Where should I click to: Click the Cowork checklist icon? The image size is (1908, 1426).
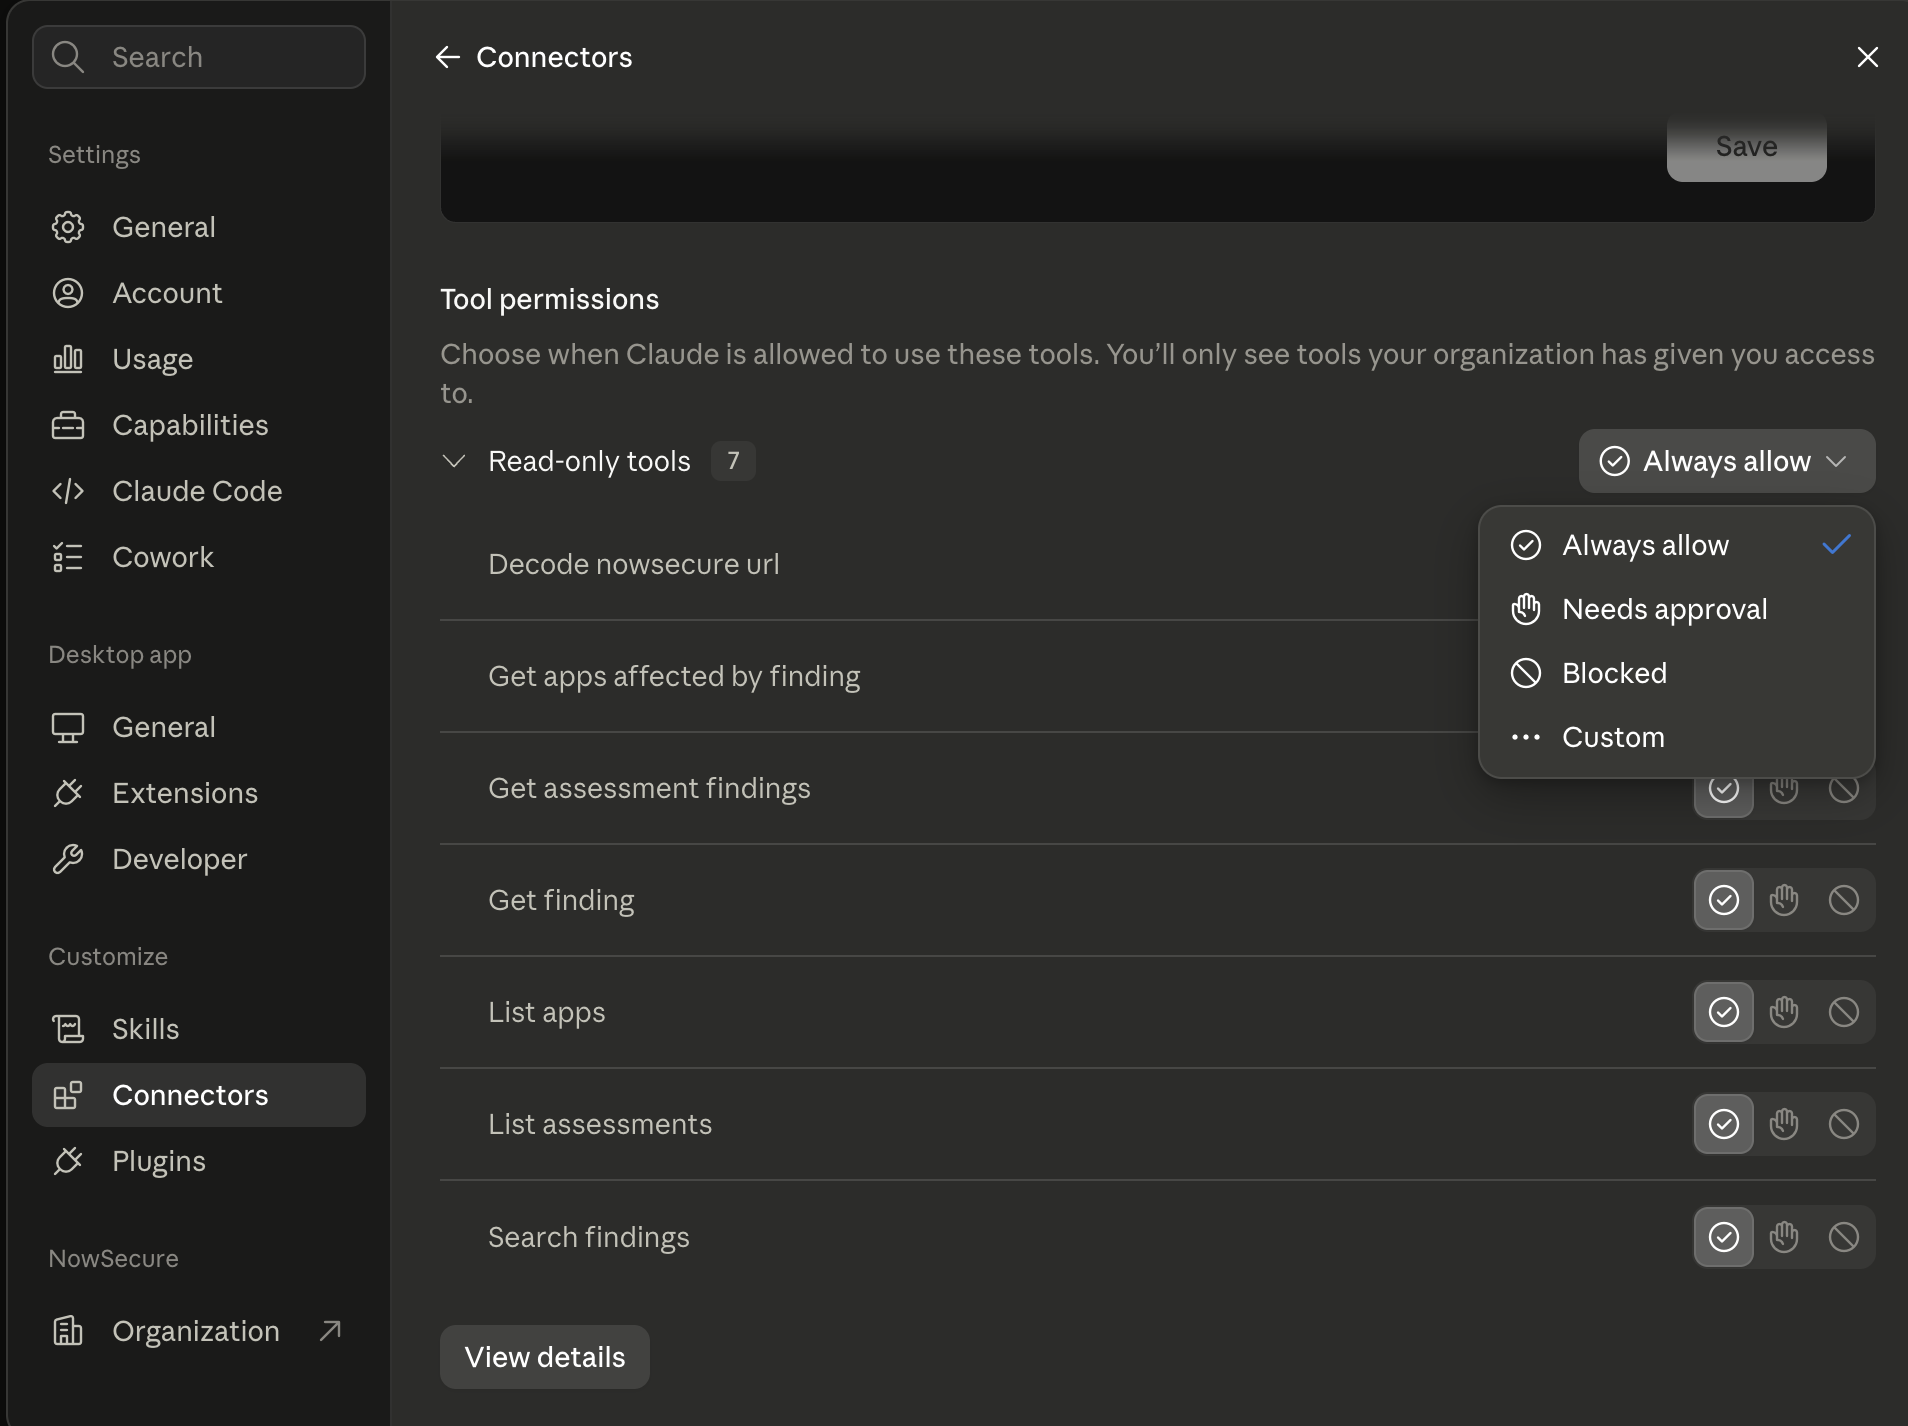coord(67,557)
